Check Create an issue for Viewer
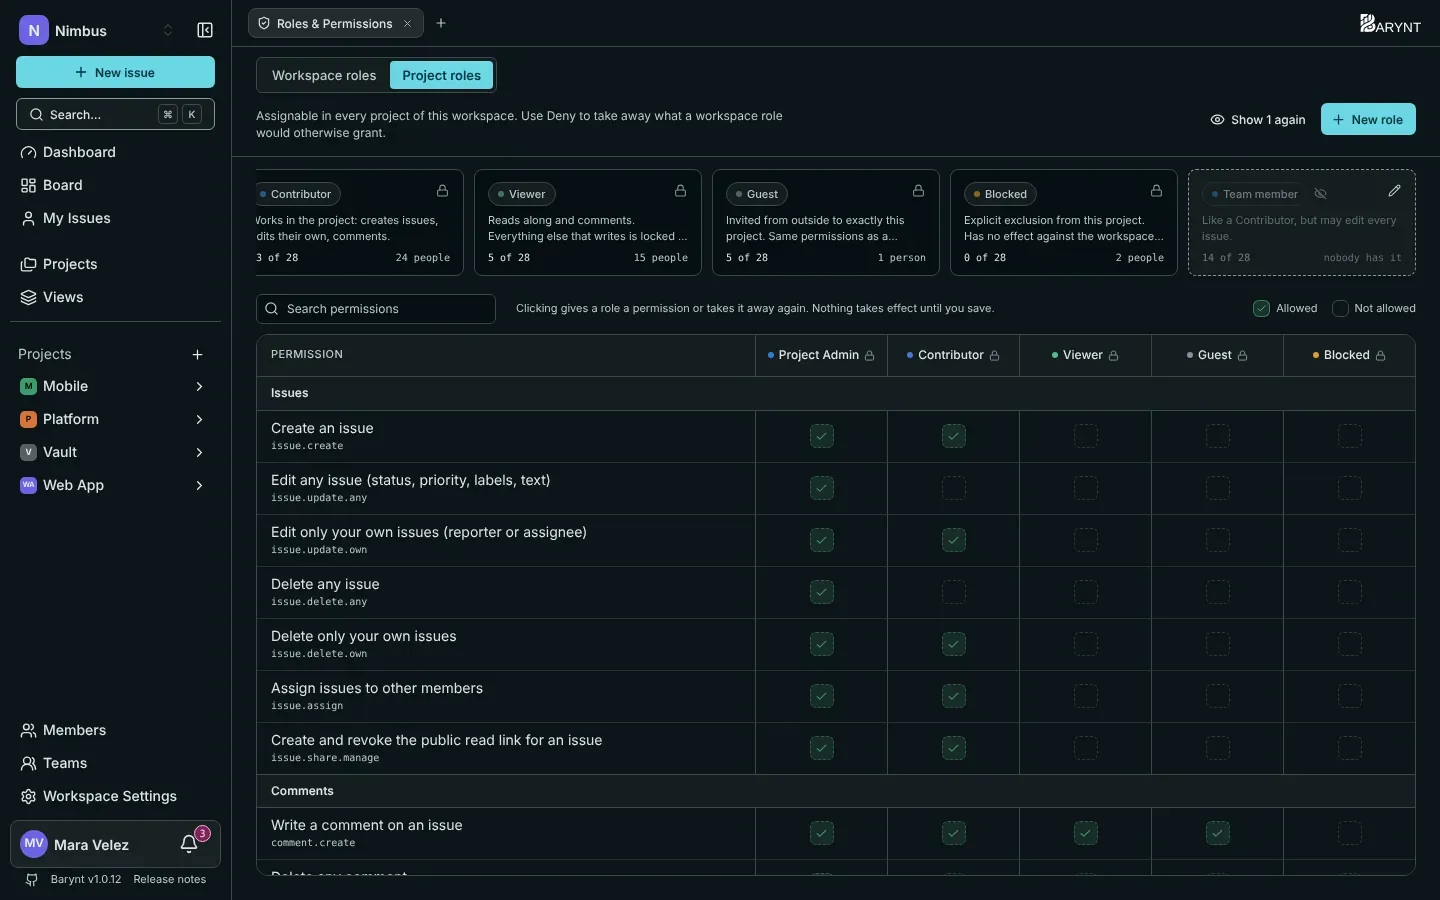The width and height of the screenshot is (1440, 900). [x=1086, y=436]
